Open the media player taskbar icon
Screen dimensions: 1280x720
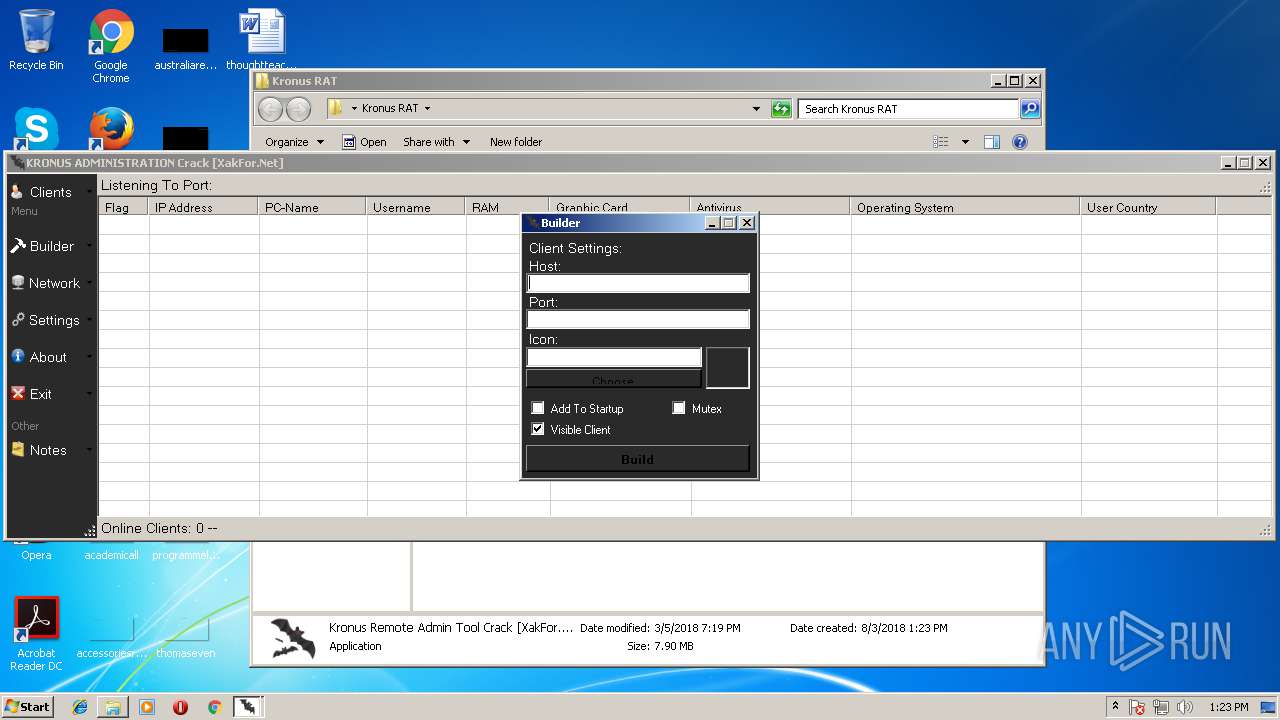point(147,707)
